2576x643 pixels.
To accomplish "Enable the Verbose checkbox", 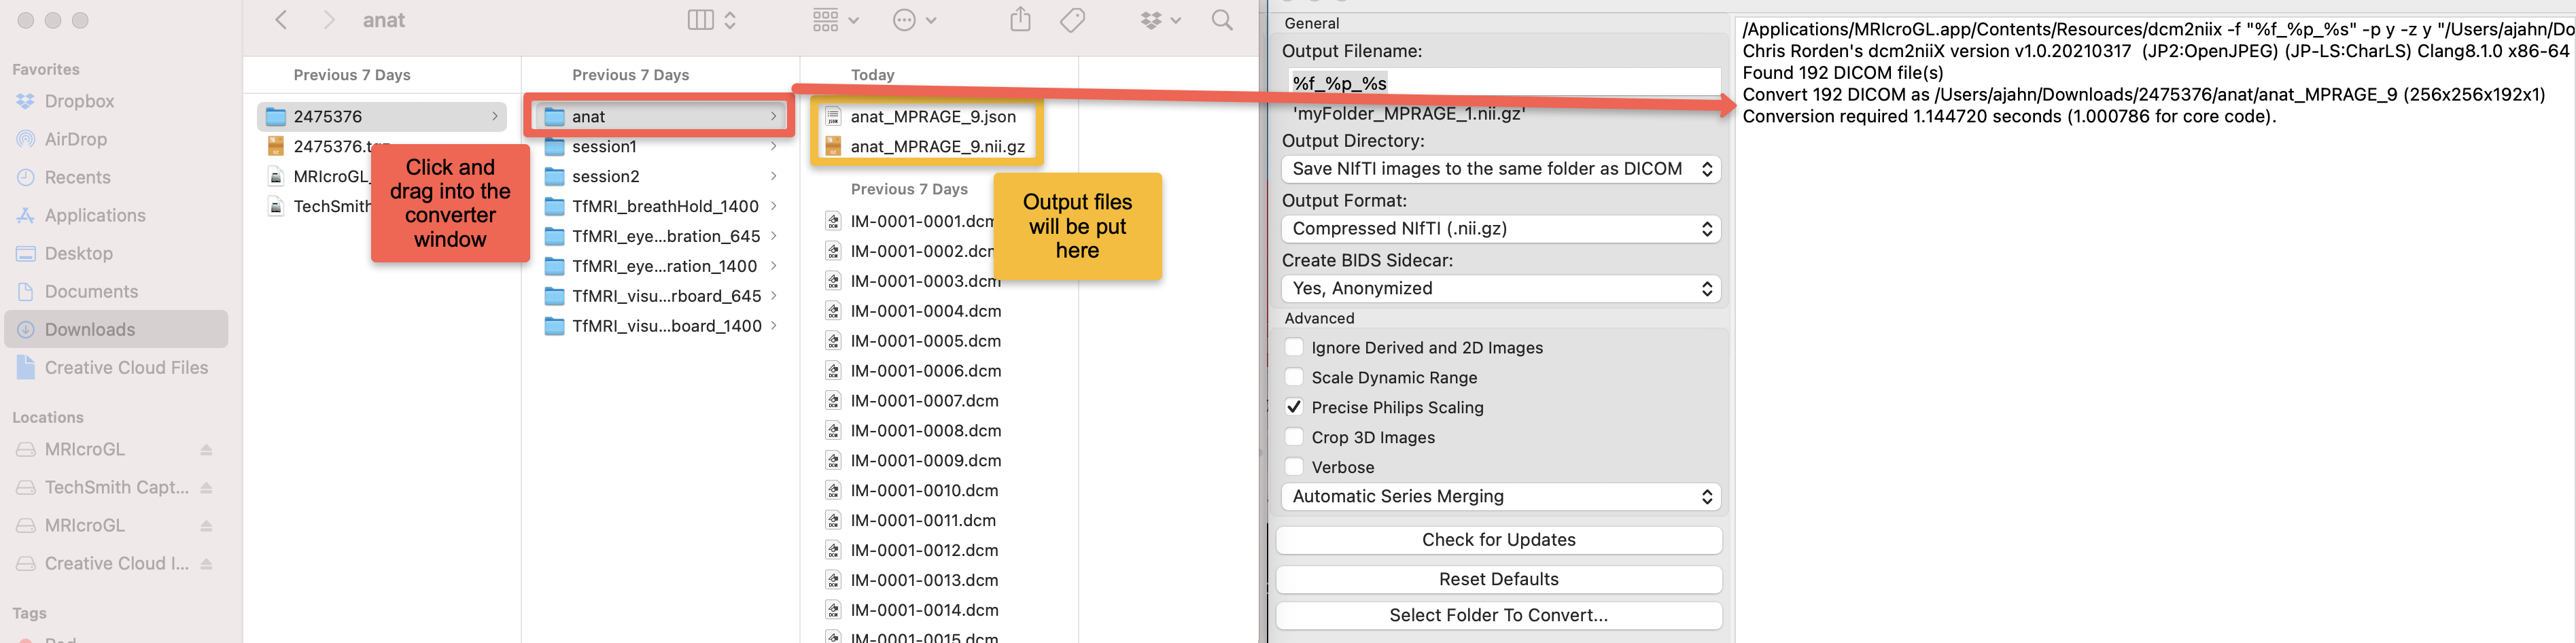I will (x=1294, y=467).
